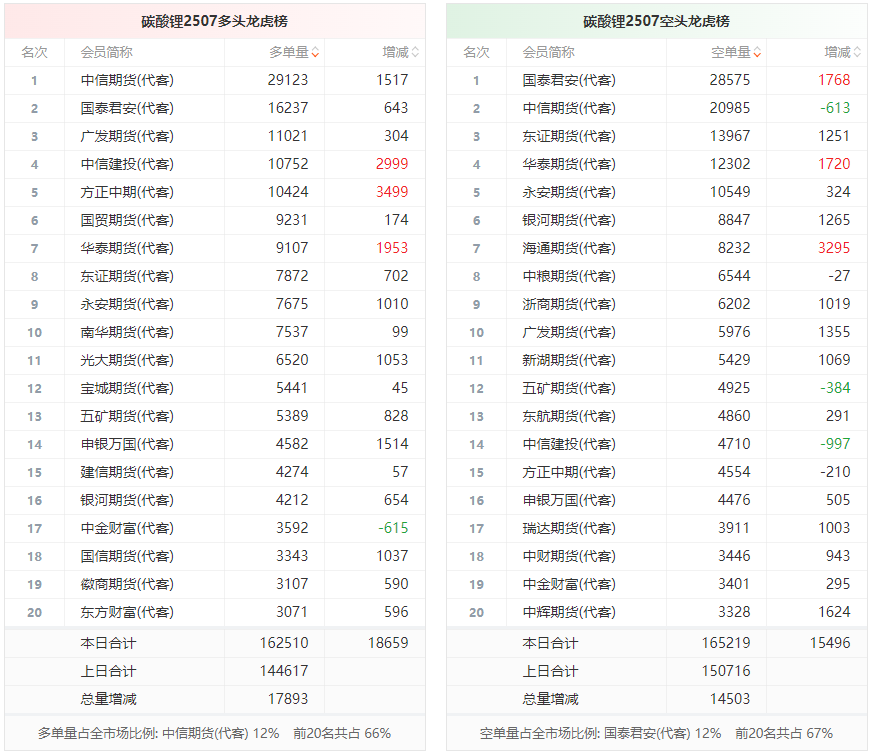Select 宝城期货(代客) row
The width and height of the screenshot is (873, 756).
tap(215, 388)
